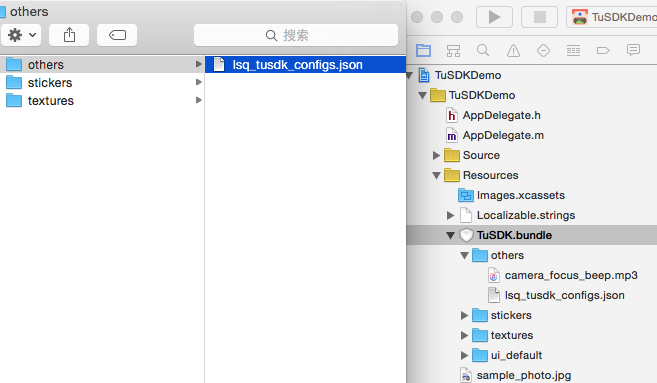This screenshot has height=383, width=657.
Task: Show the Debug navigator in Xcode
Action: point(573,51)
